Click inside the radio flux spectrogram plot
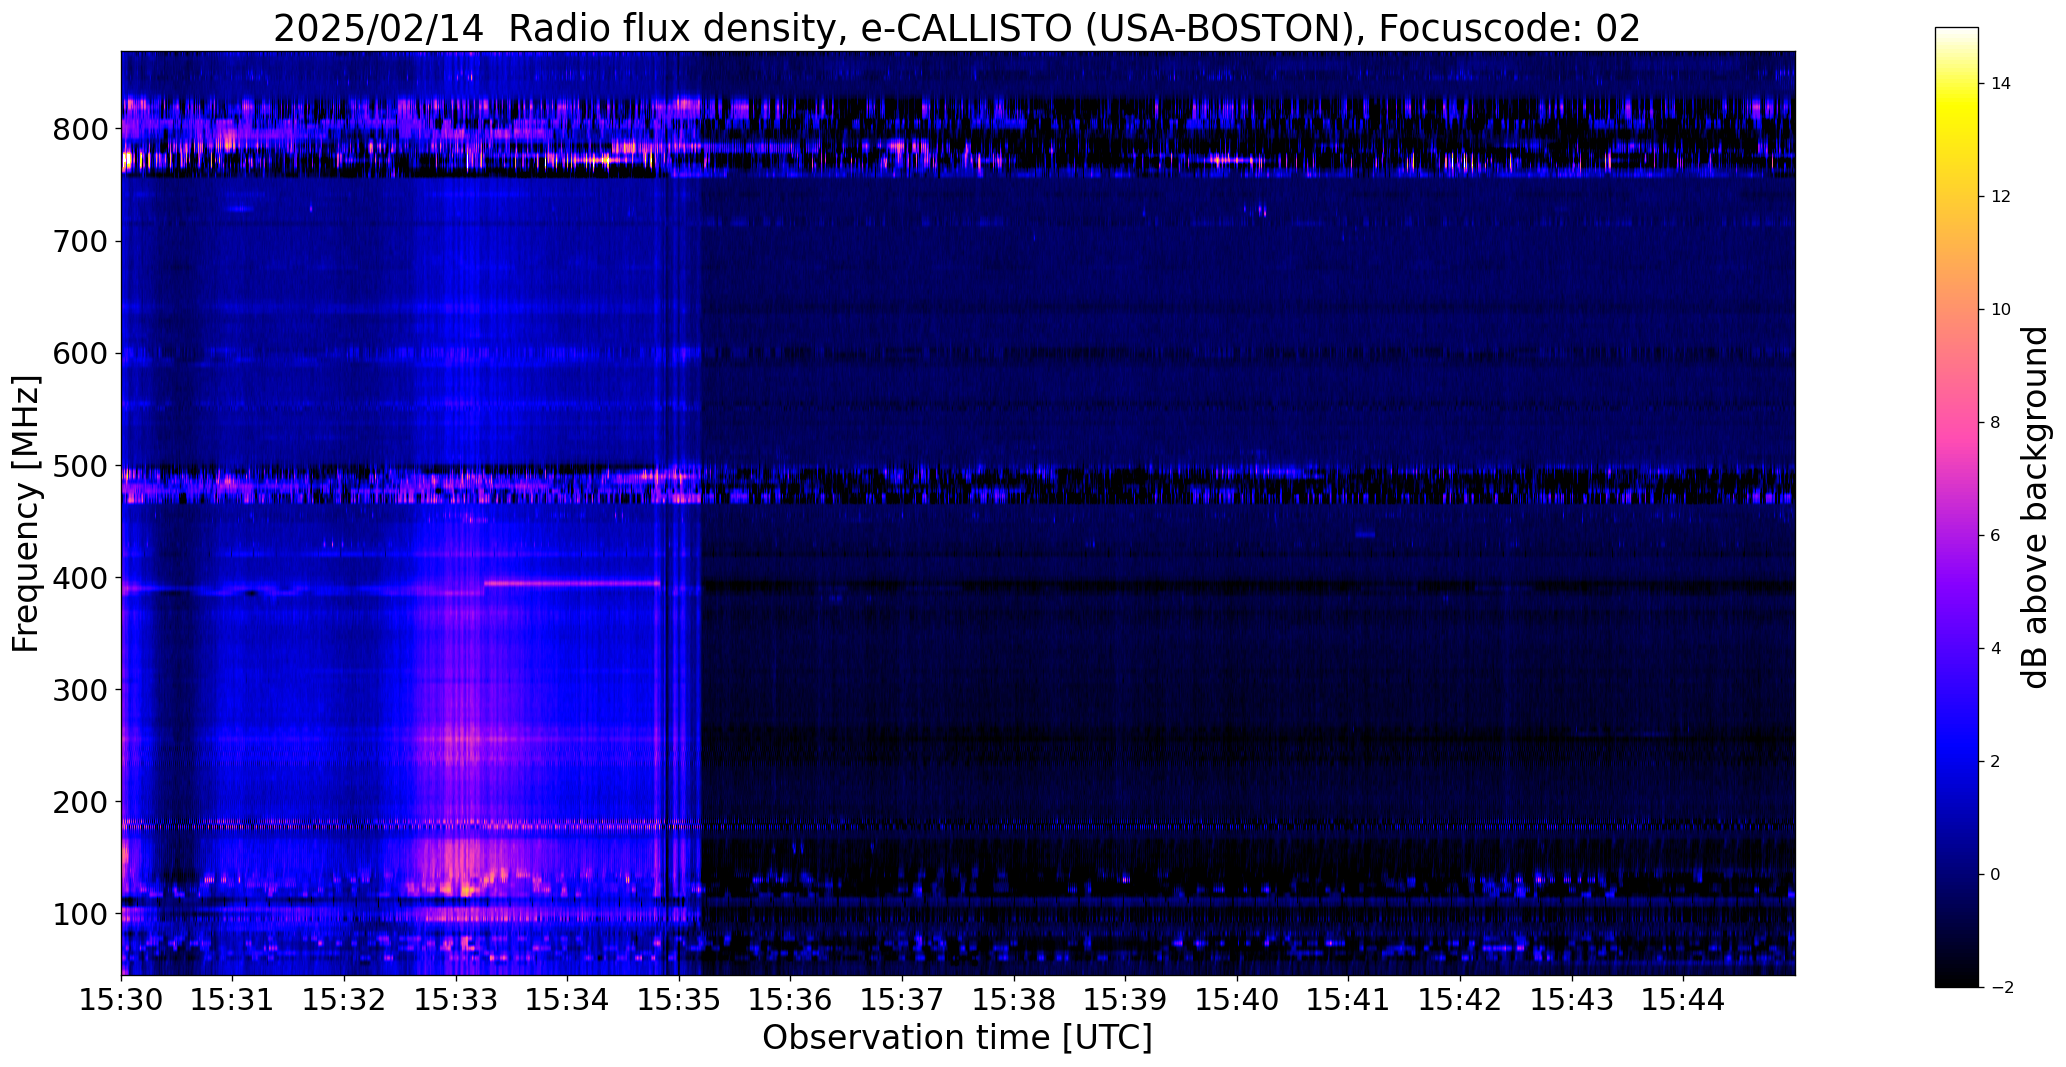This screenshot has width=2066, height=1067. 958,513
